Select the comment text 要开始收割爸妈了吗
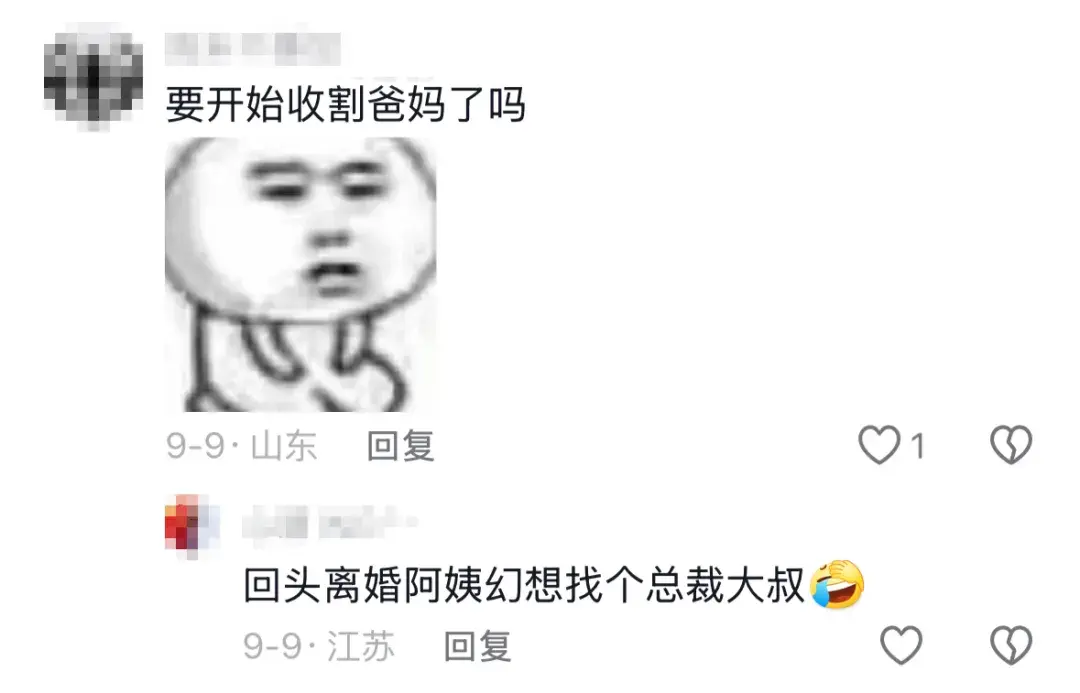 tap(346, 105)
